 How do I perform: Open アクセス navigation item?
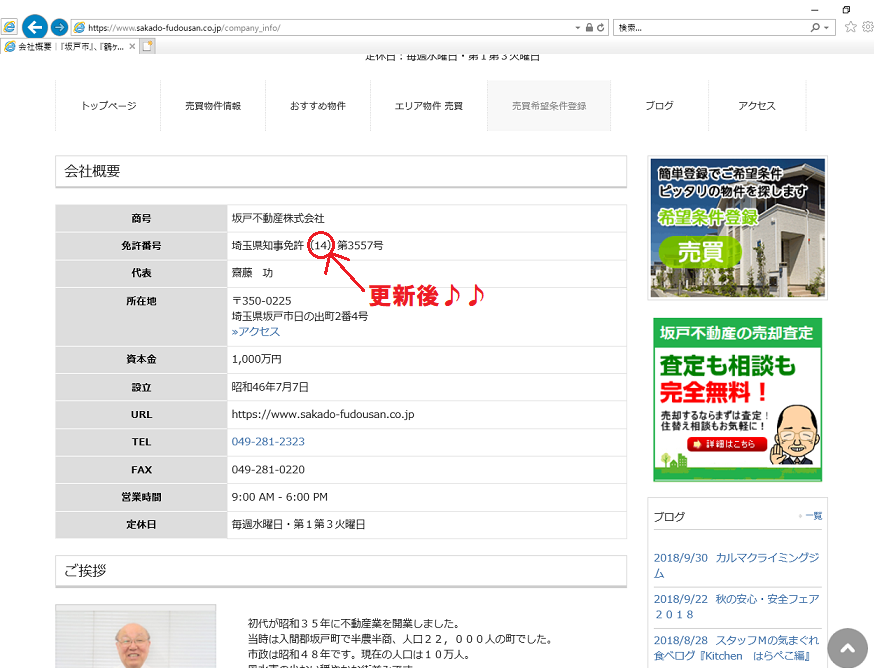click(757, 106)
